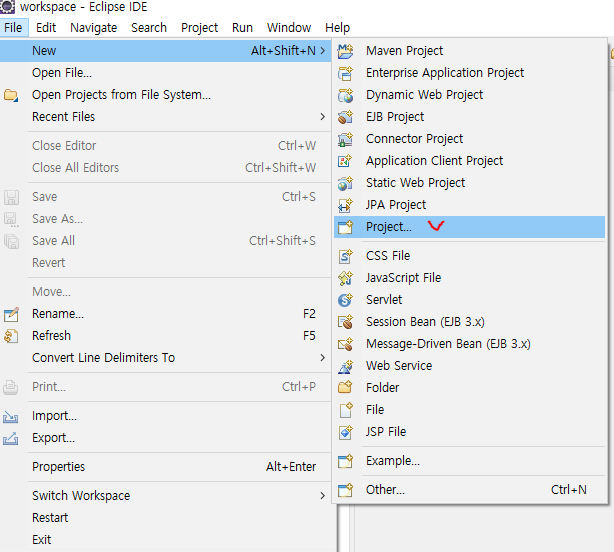Expand the Recent Files submenu

(322, 117)
